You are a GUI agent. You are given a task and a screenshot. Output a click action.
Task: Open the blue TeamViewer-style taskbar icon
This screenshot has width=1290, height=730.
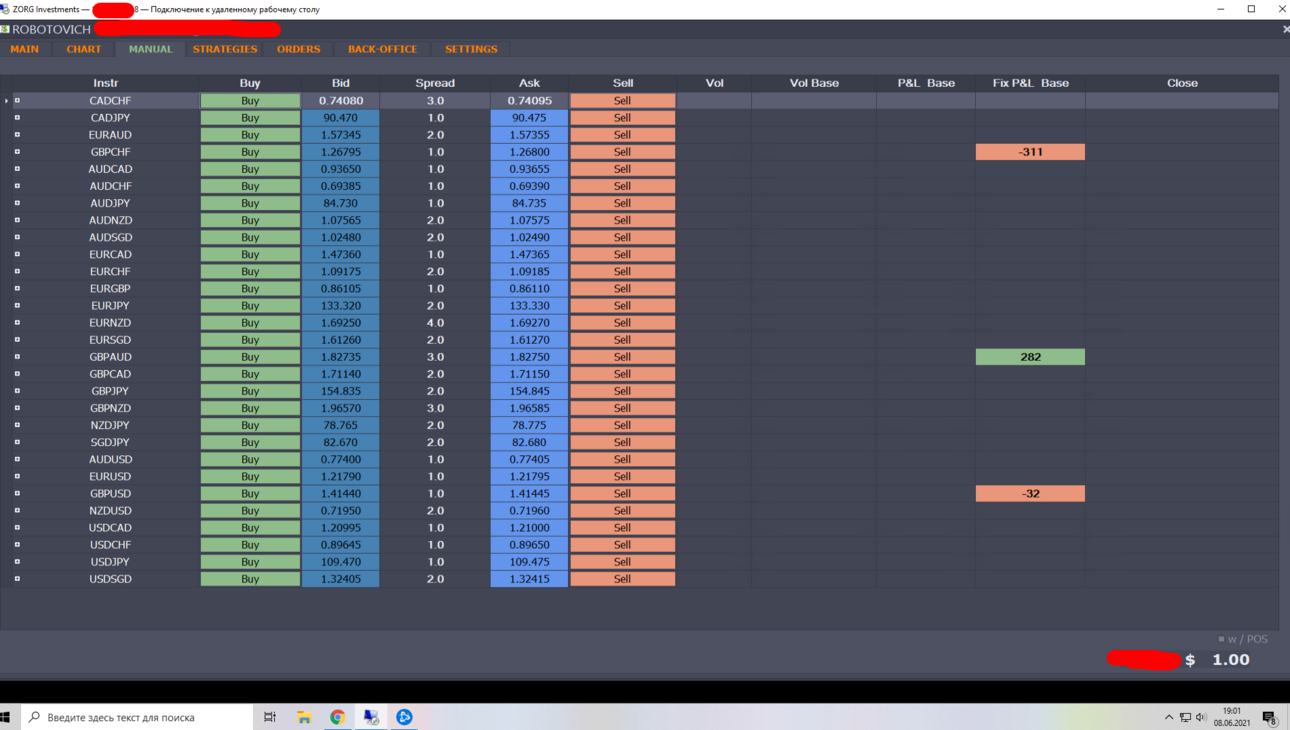[x=405, y=717]
